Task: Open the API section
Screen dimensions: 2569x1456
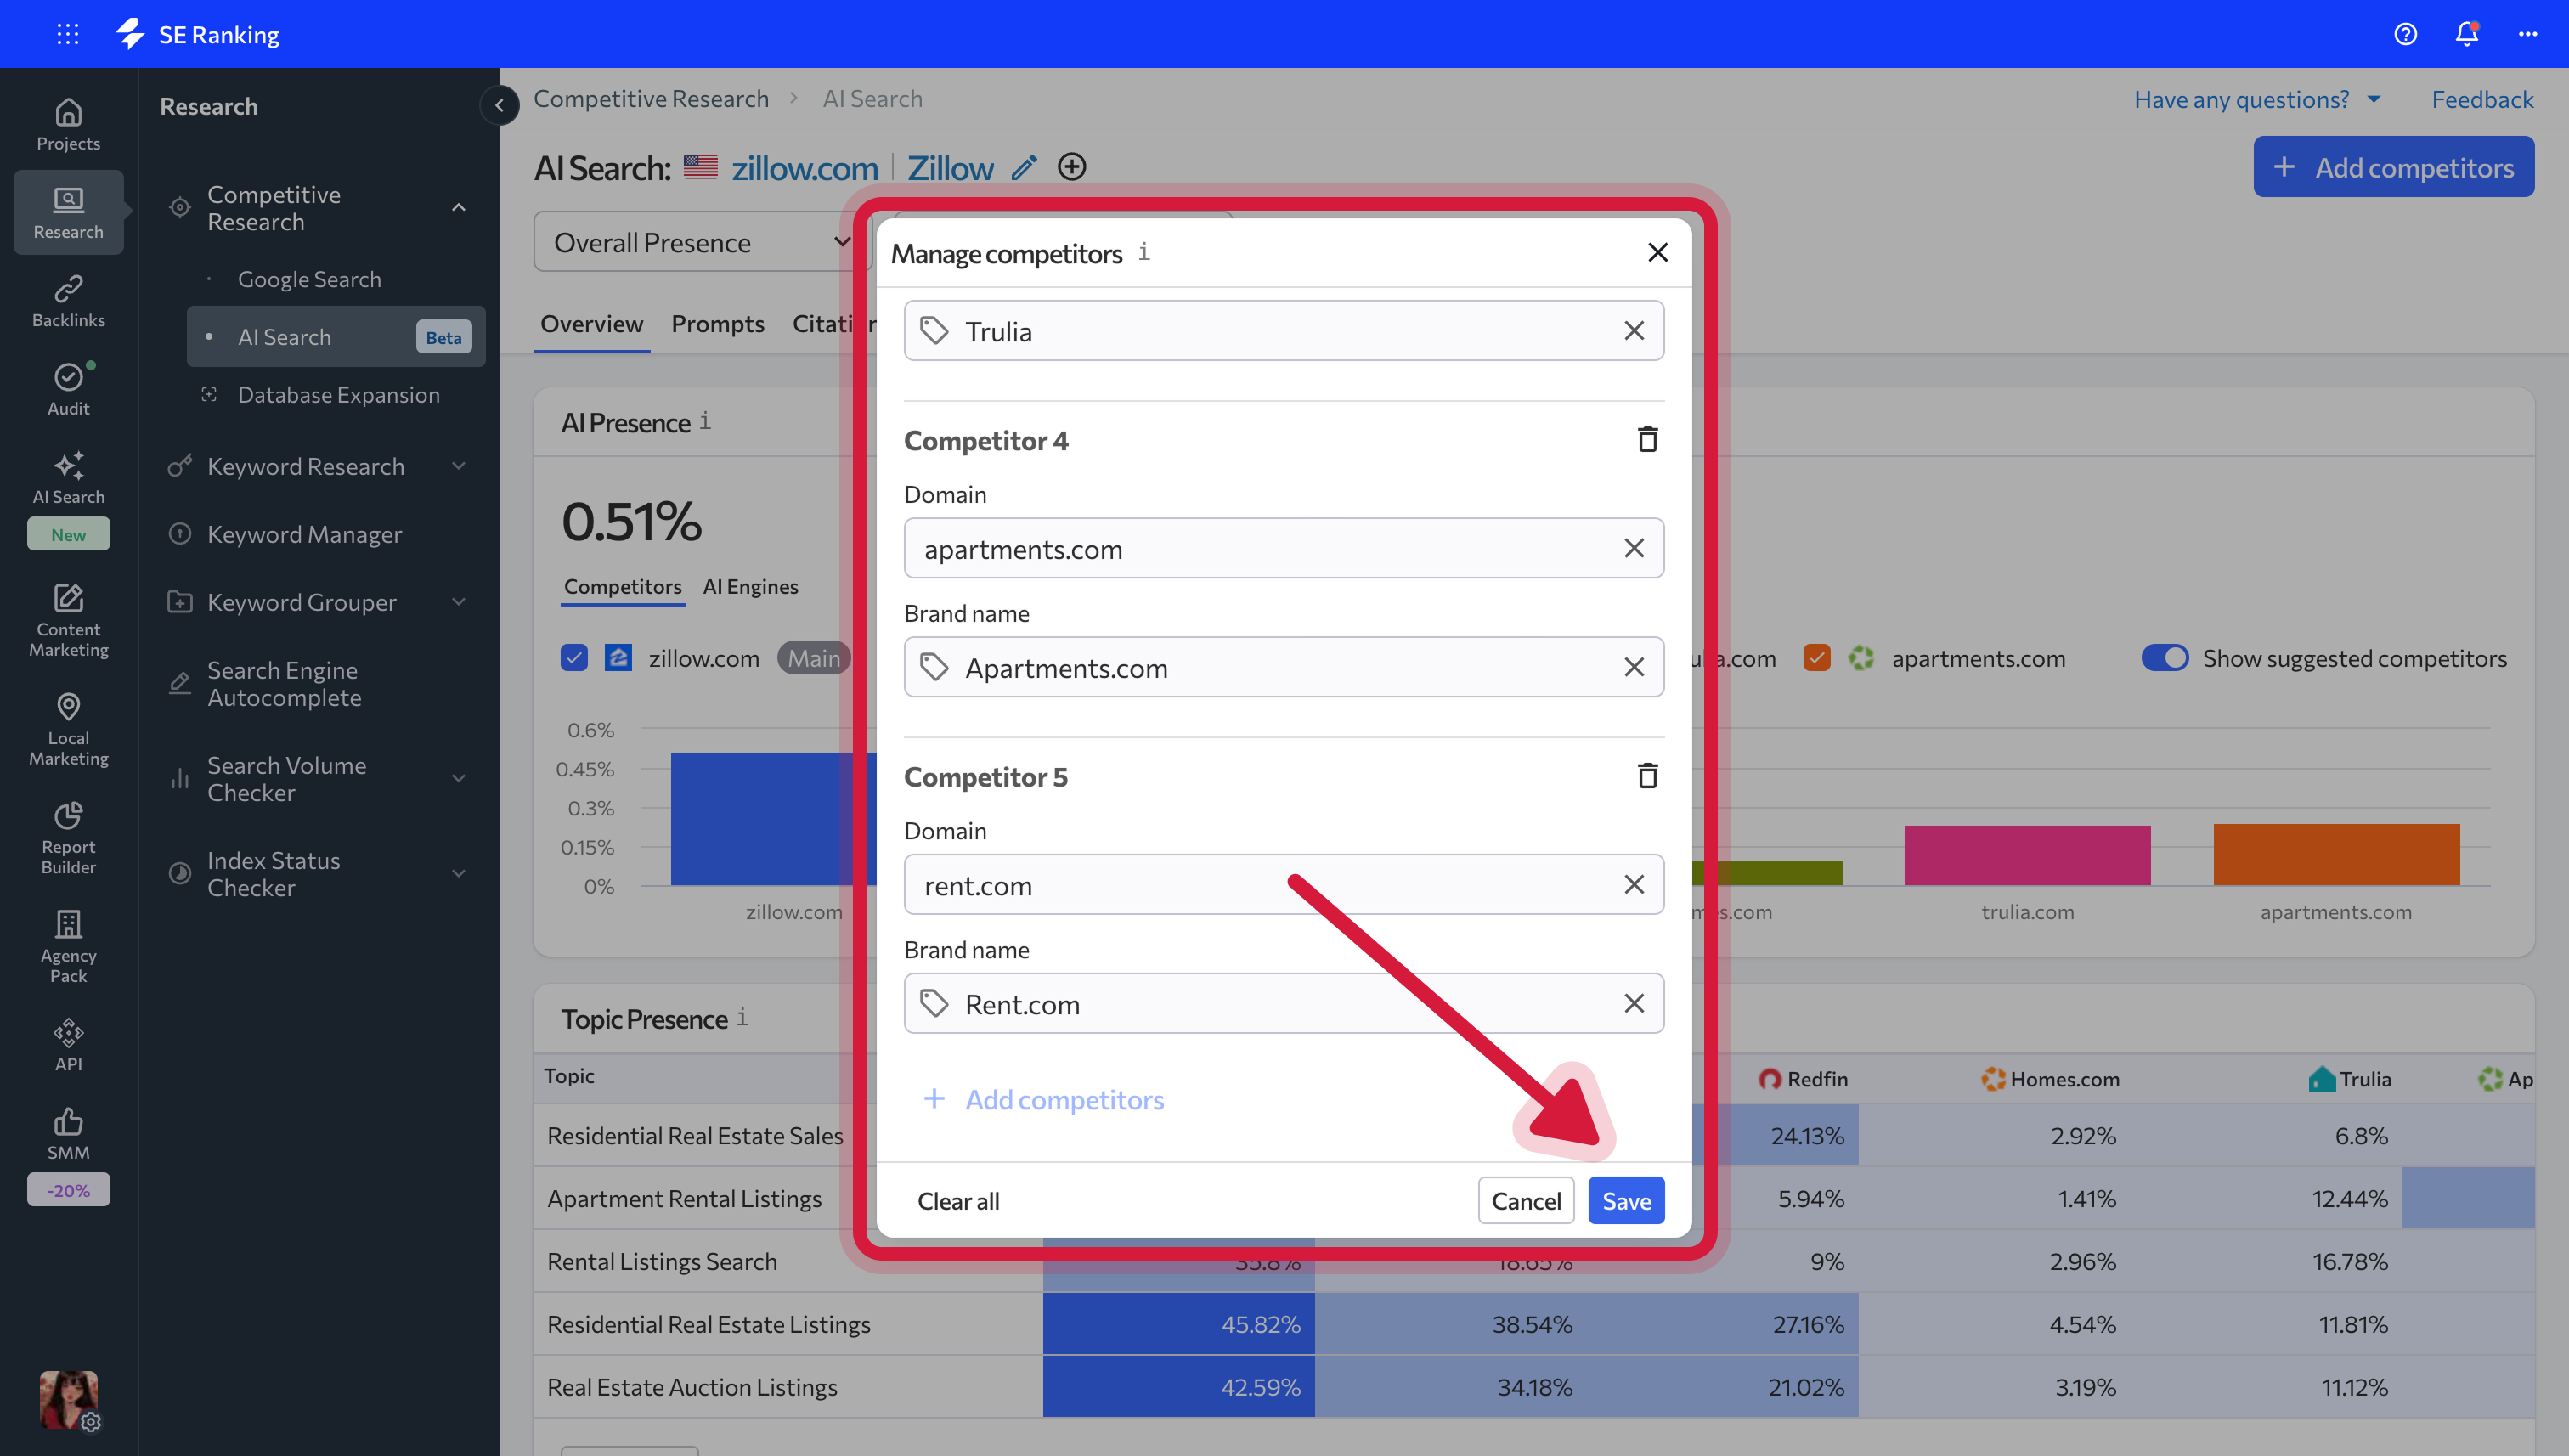Action: click(68, 1046)
